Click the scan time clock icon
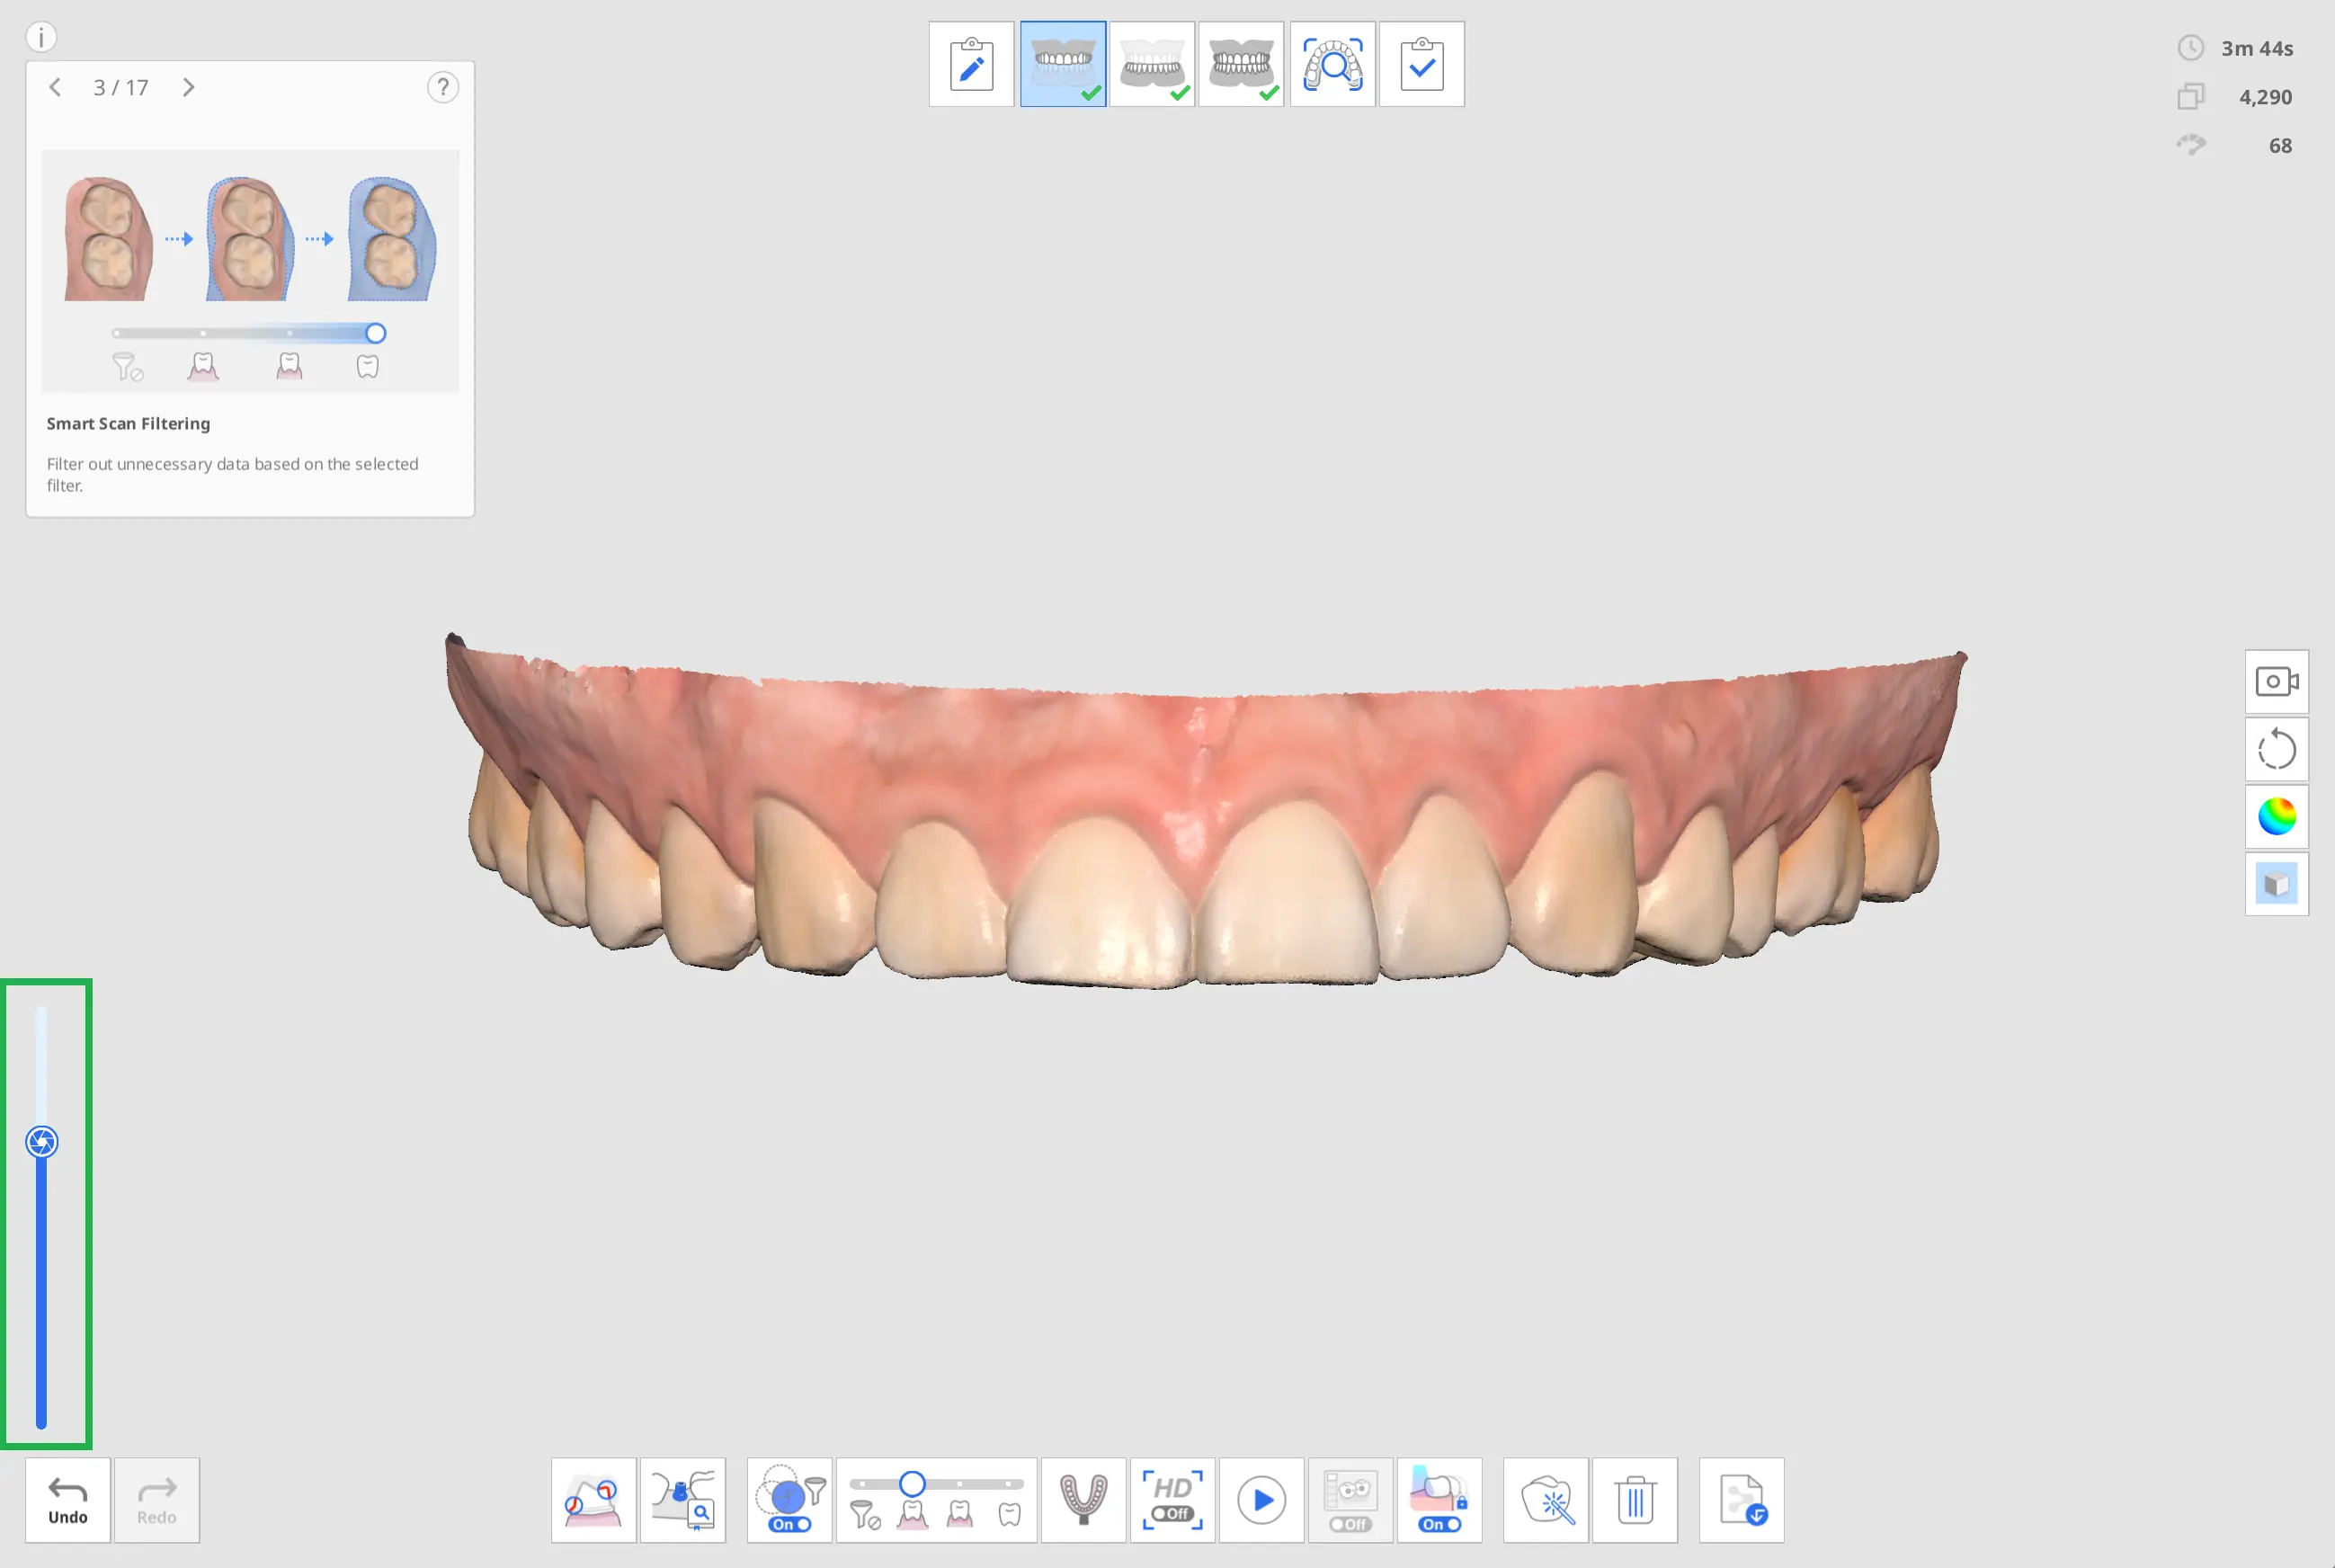The image size is (2335, 1568). coord(2190,48)
